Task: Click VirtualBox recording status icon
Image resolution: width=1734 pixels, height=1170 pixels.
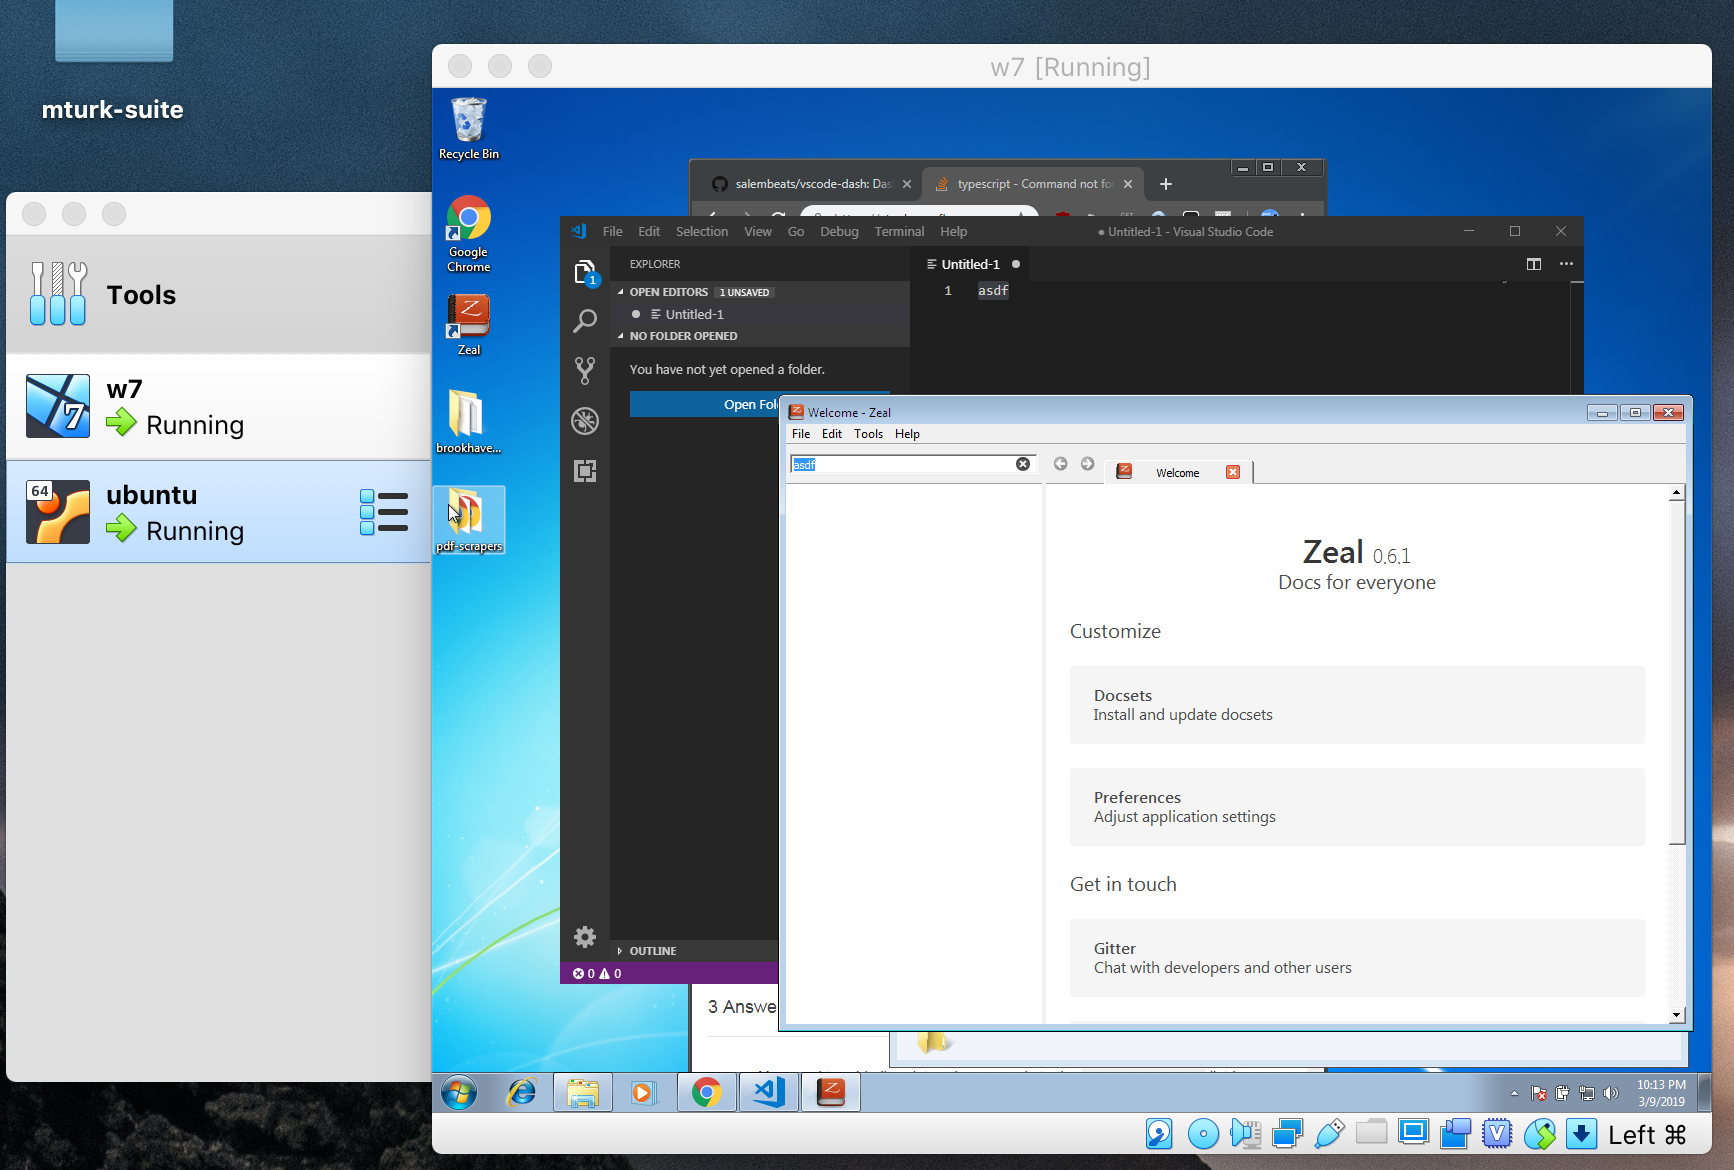Action: (x=1455, y=1133)
